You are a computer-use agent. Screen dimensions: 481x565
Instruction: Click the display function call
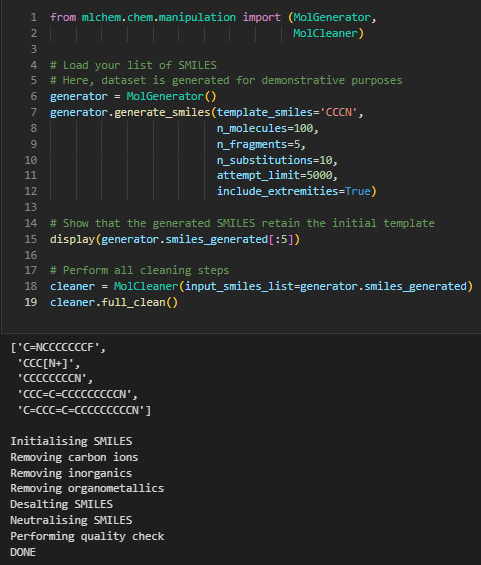tap(72, 239)
